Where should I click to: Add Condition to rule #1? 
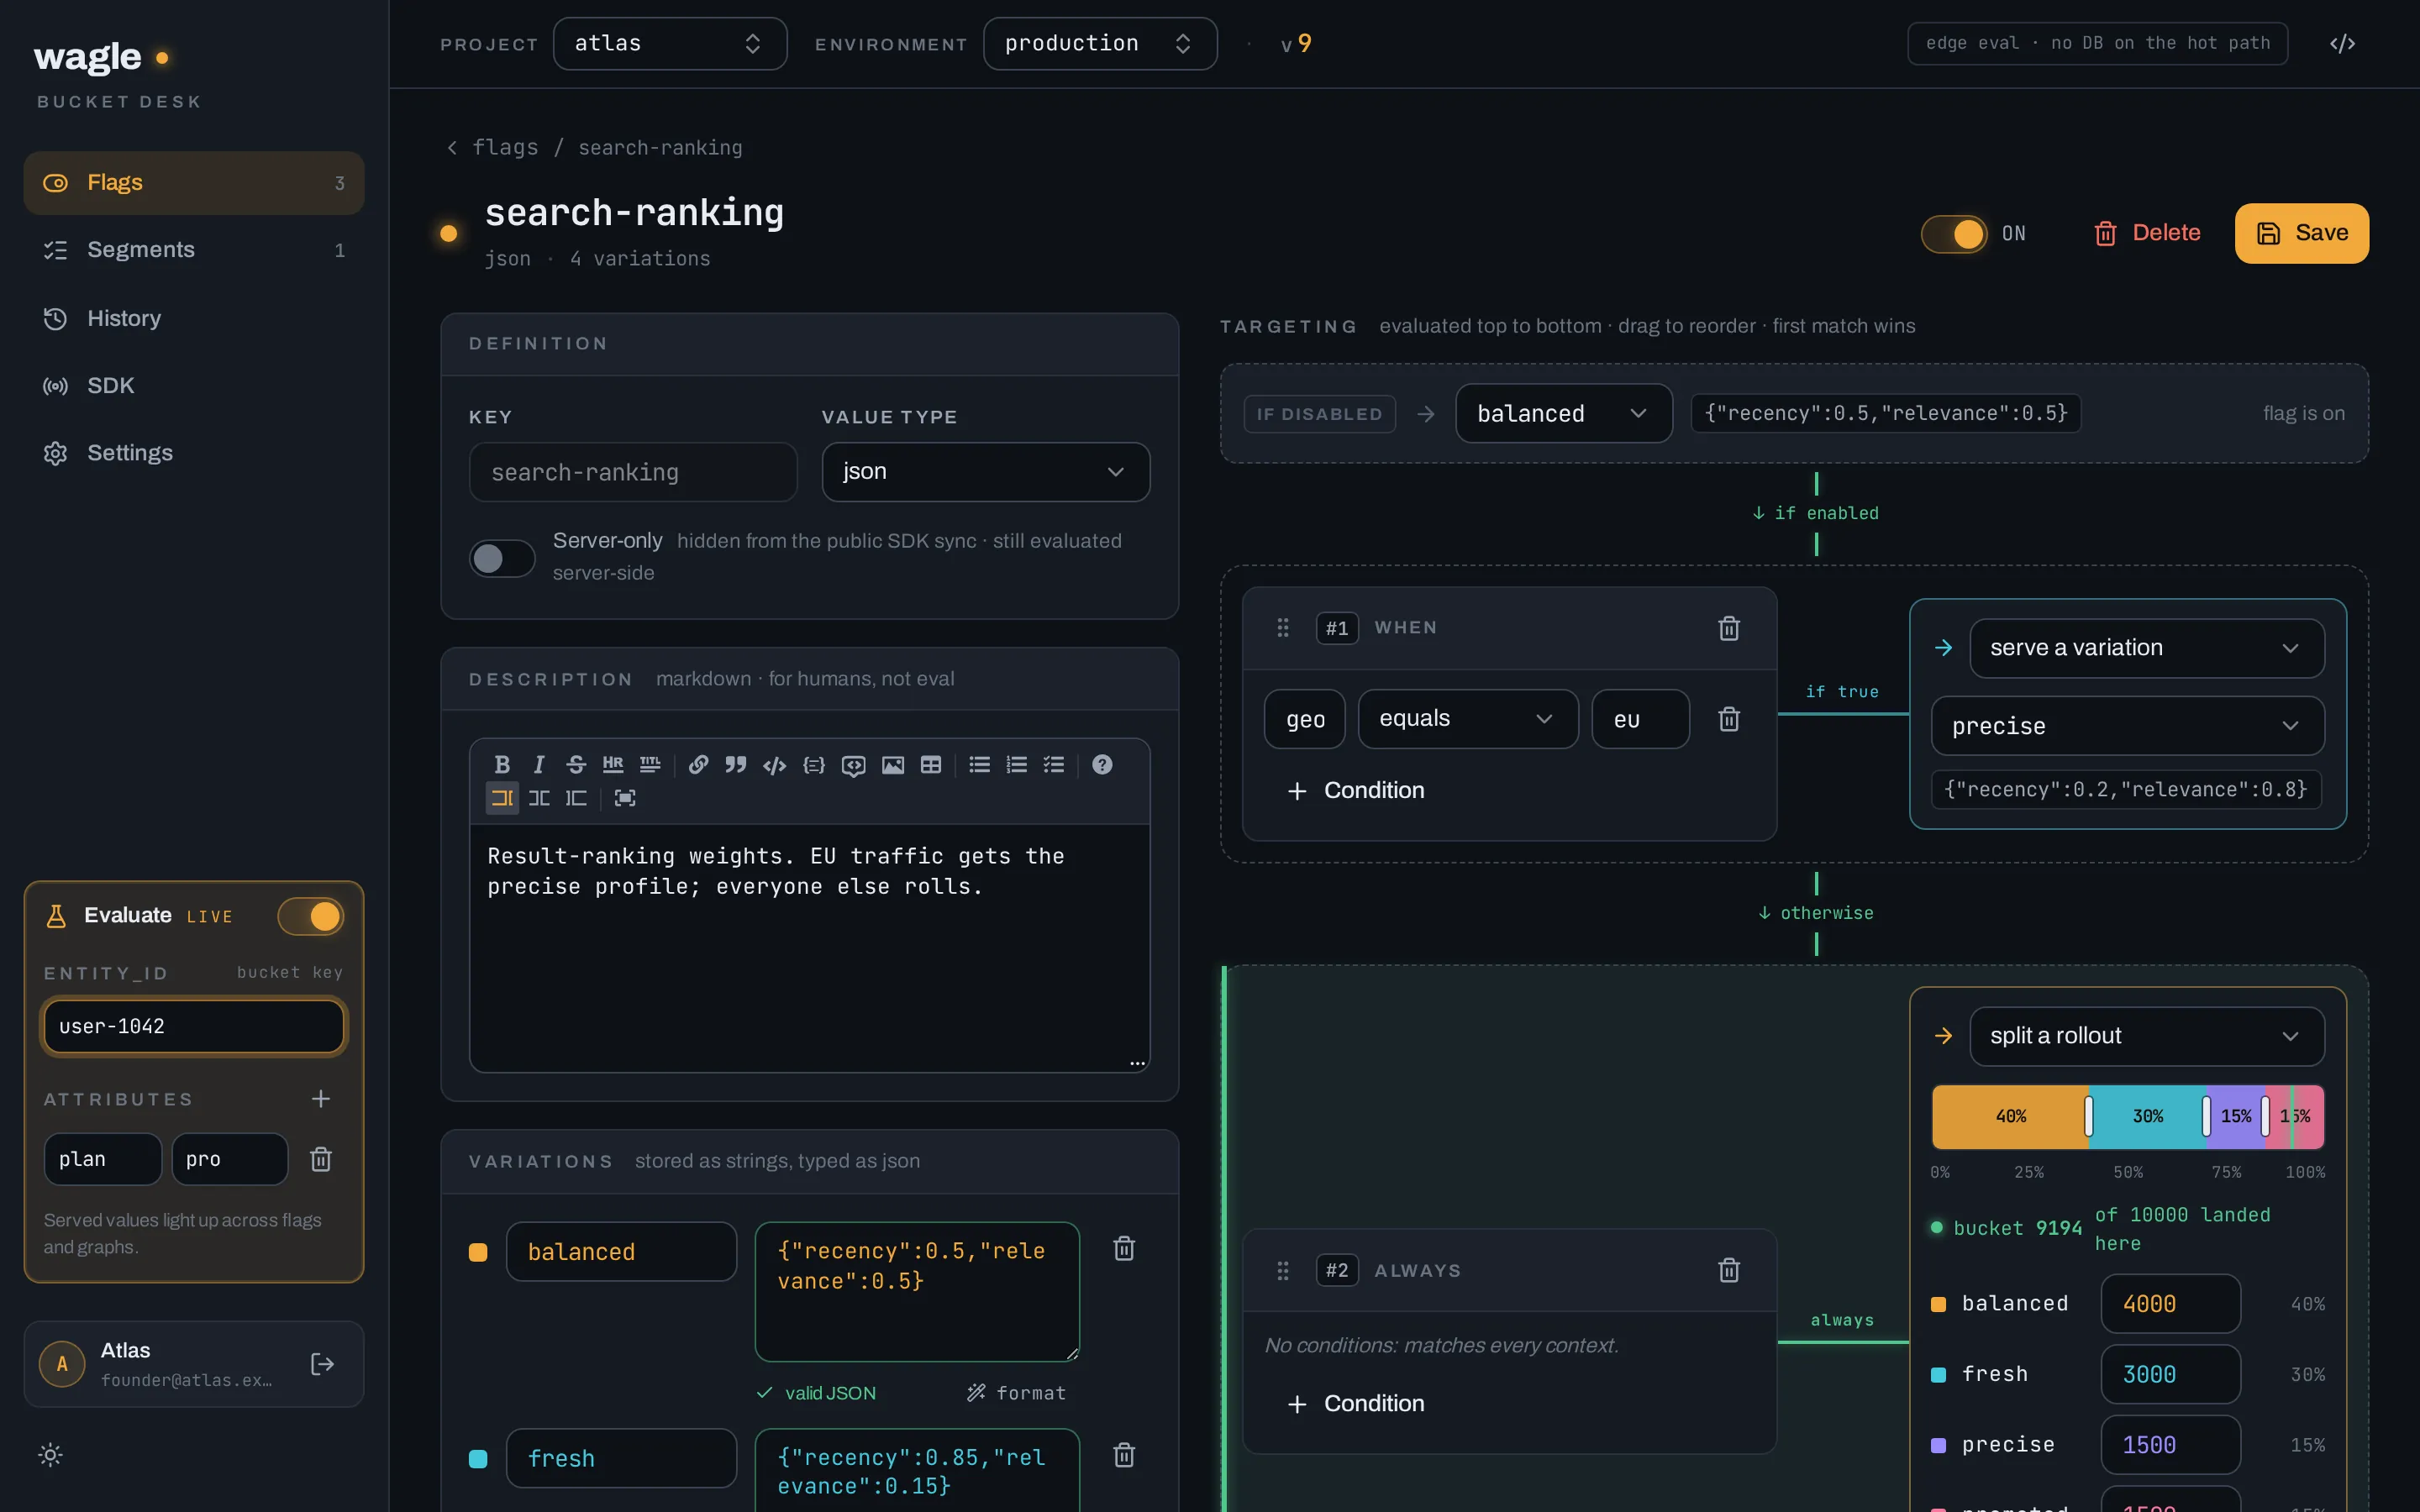(x=1356, y=791)
